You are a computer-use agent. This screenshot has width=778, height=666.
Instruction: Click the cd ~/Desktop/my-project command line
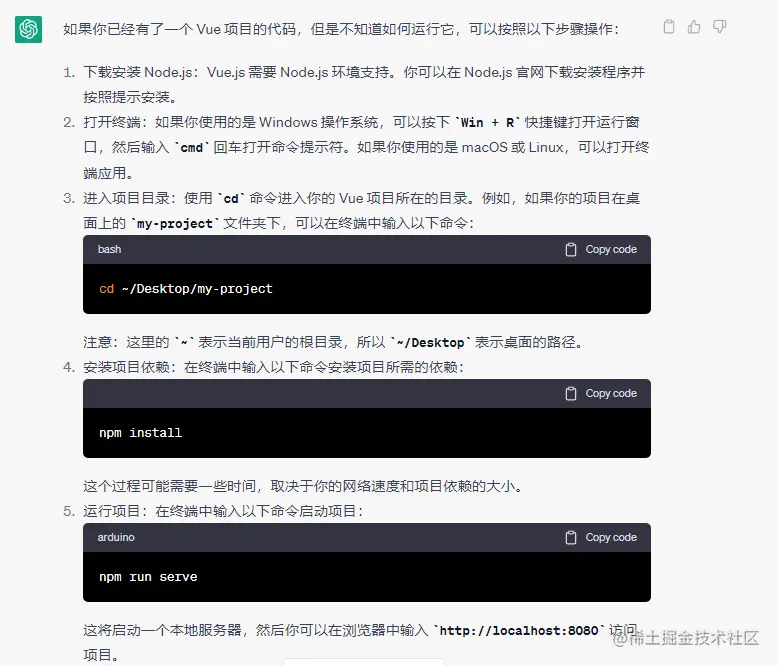point(186,289)
